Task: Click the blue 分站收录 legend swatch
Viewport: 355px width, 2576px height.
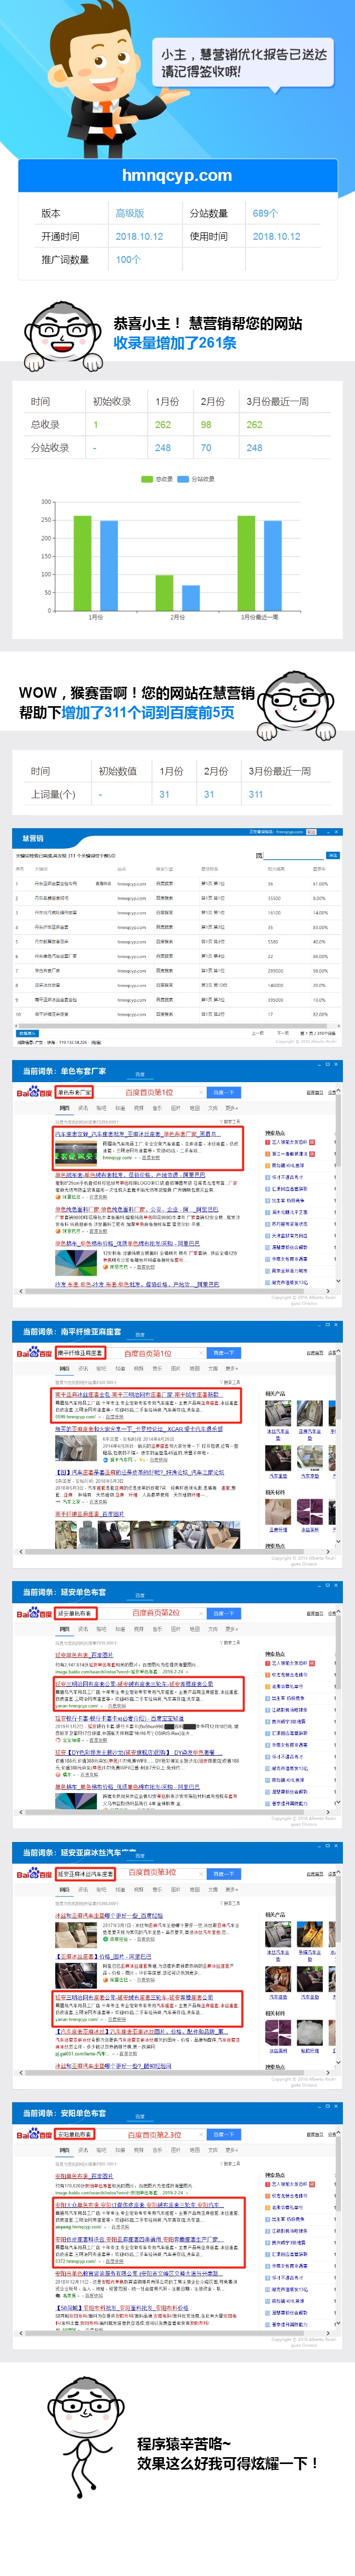Action: coord(183,479)
